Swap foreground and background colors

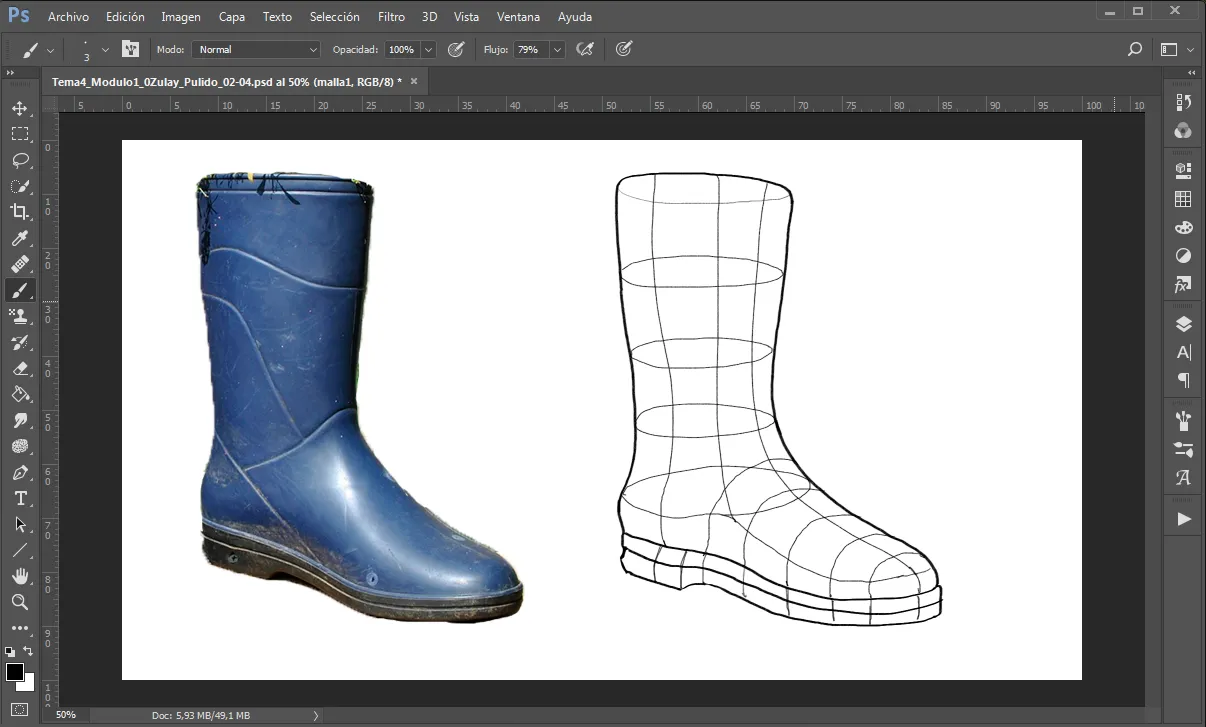tap(29, 651)
